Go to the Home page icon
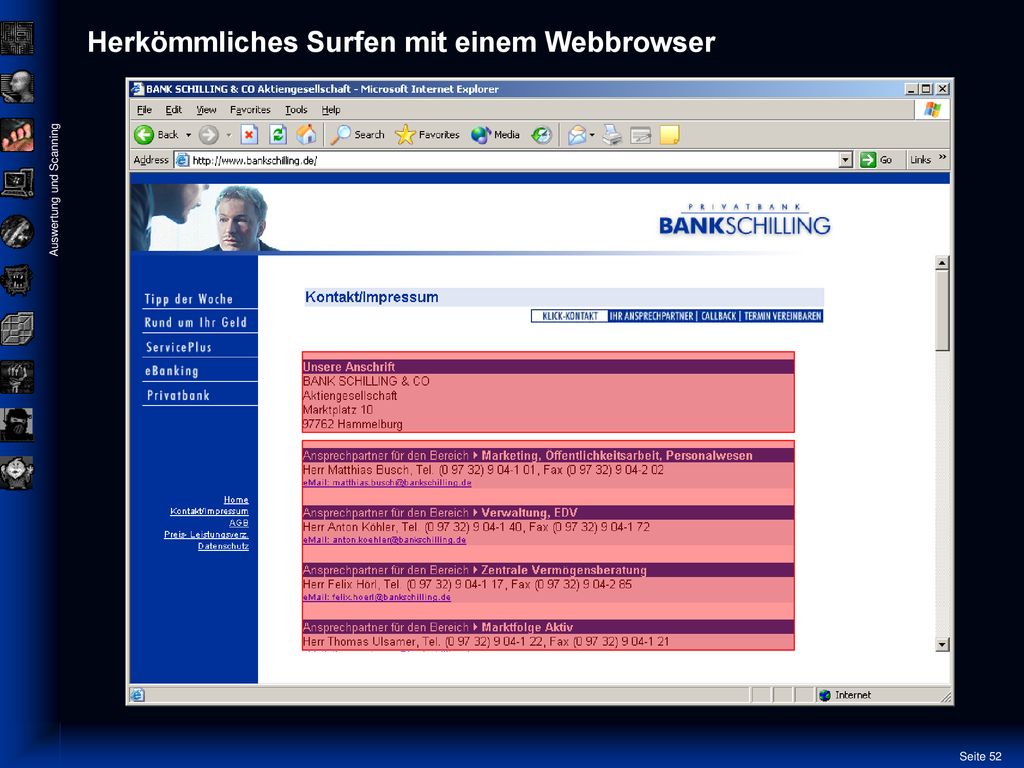The image size is (1024, 768). tap(306, 135)
